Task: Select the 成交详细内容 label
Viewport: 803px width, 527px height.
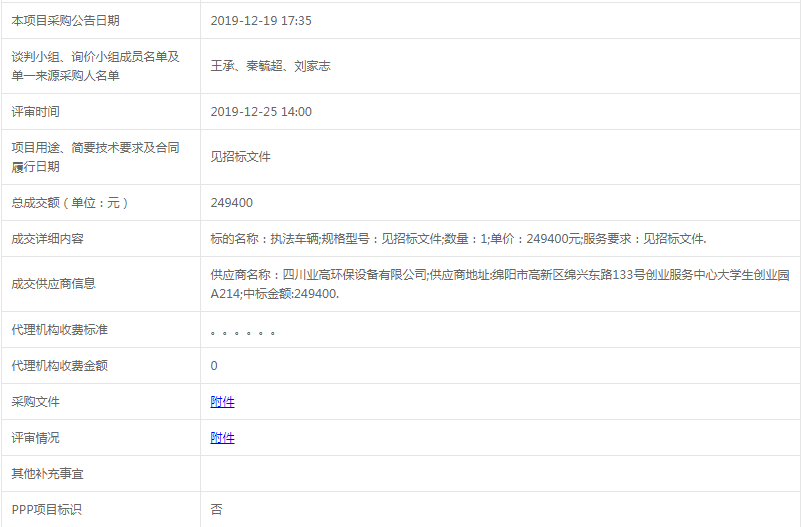Action: tap(47, 239)
